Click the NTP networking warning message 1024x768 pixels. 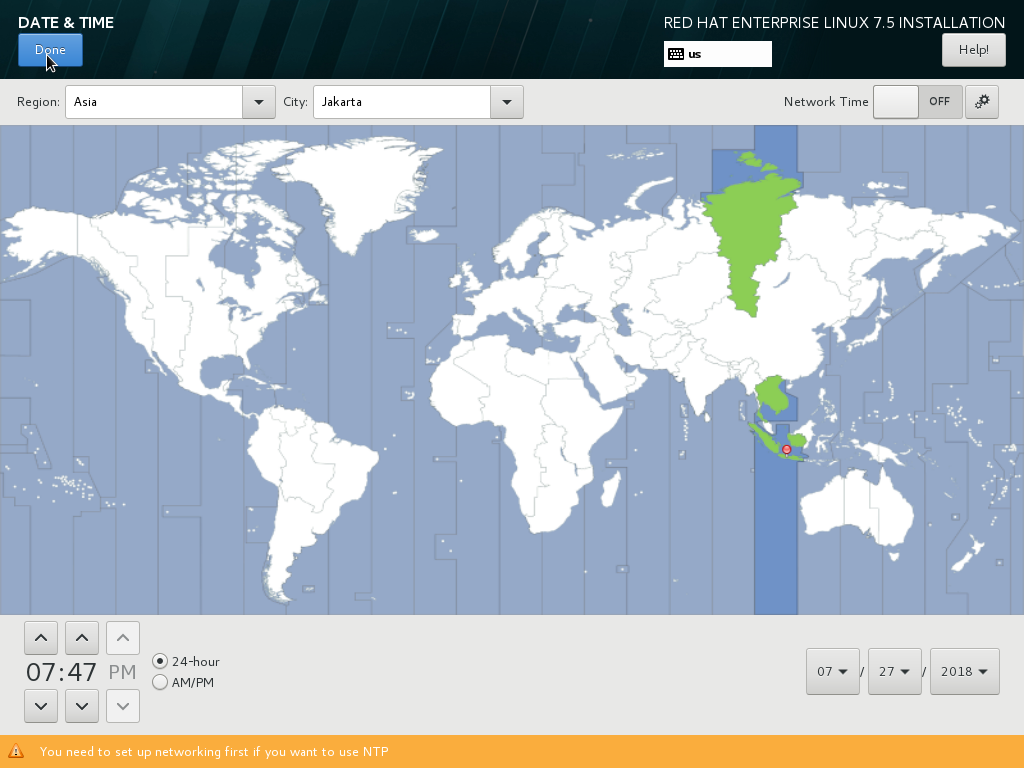tap(214, 752)
